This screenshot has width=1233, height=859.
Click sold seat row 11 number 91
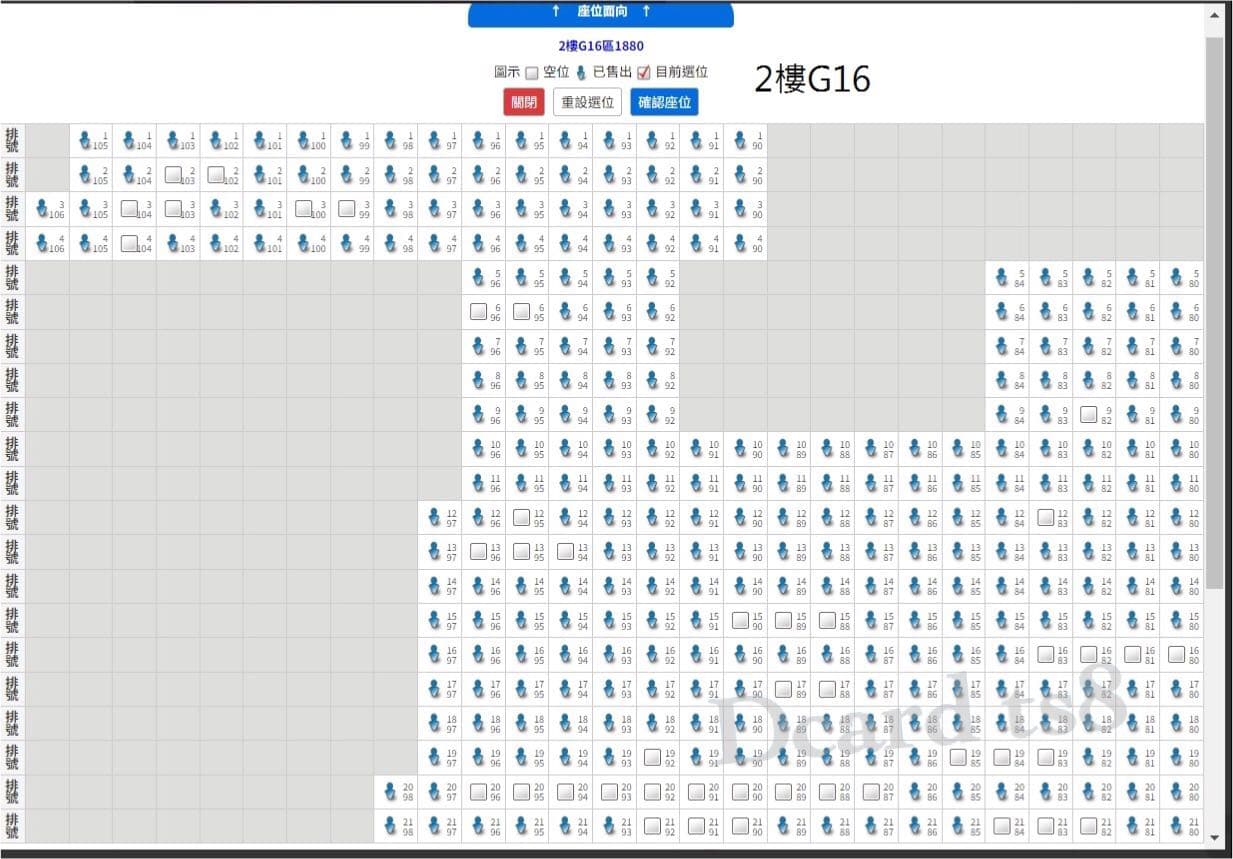click(x=696, y=483)
